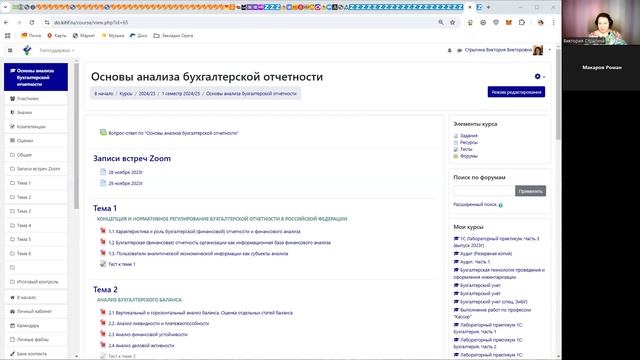
Task: Open the site logo home link
Action: [27, 50]
